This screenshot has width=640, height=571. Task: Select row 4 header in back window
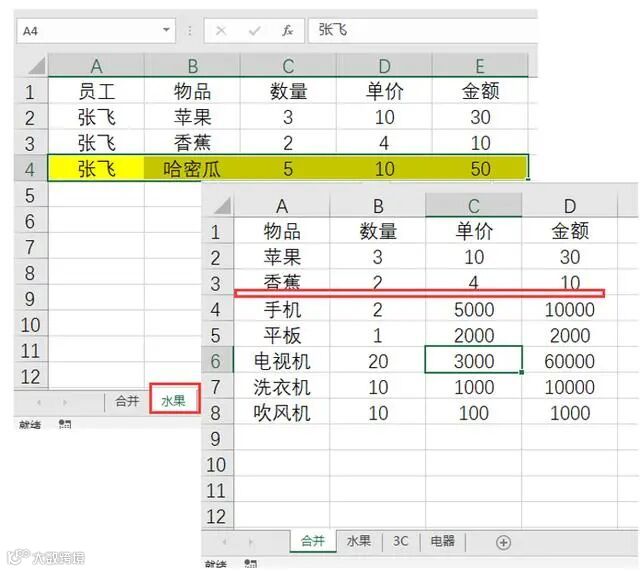pos(31,168)
